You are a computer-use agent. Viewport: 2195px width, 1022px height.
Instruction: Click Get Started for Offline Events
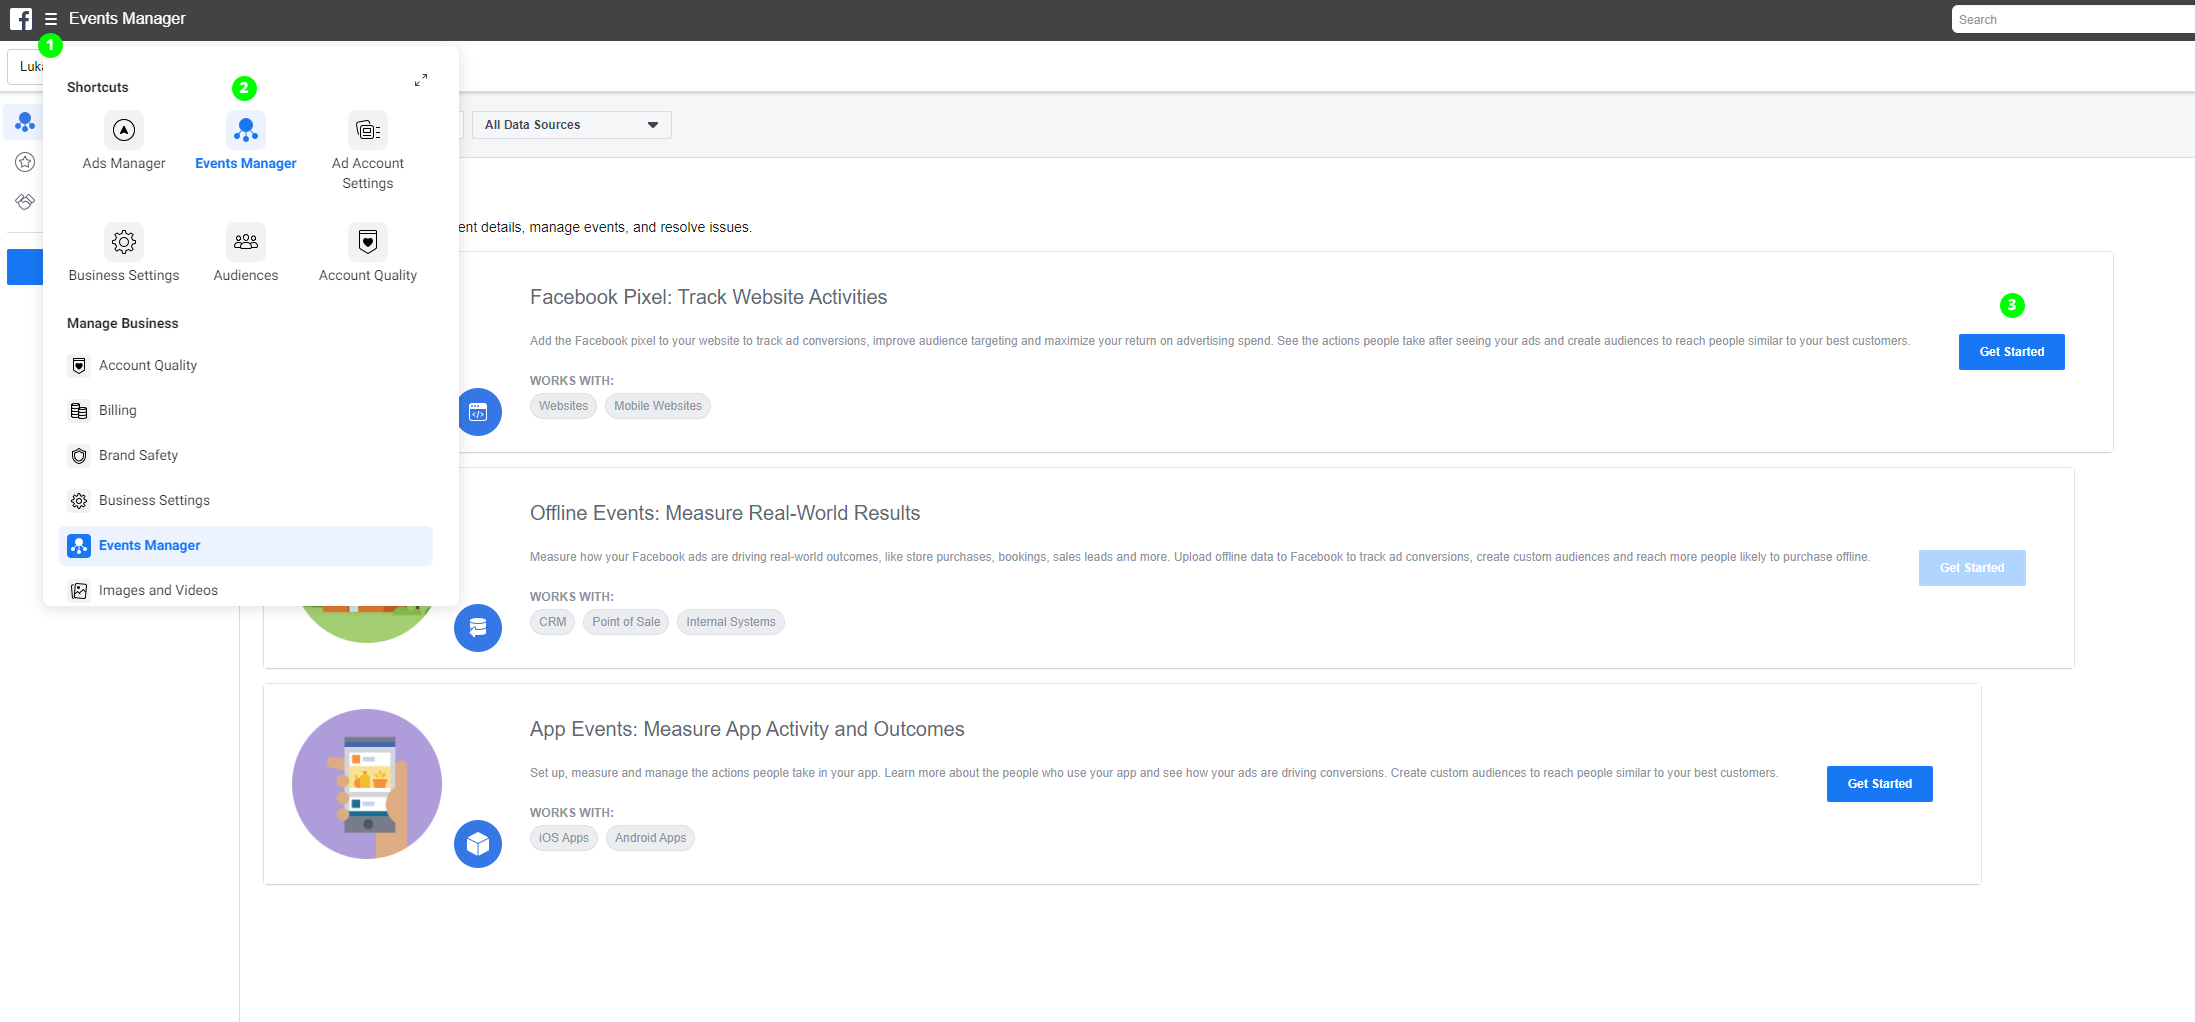(x=1971, y=568)
